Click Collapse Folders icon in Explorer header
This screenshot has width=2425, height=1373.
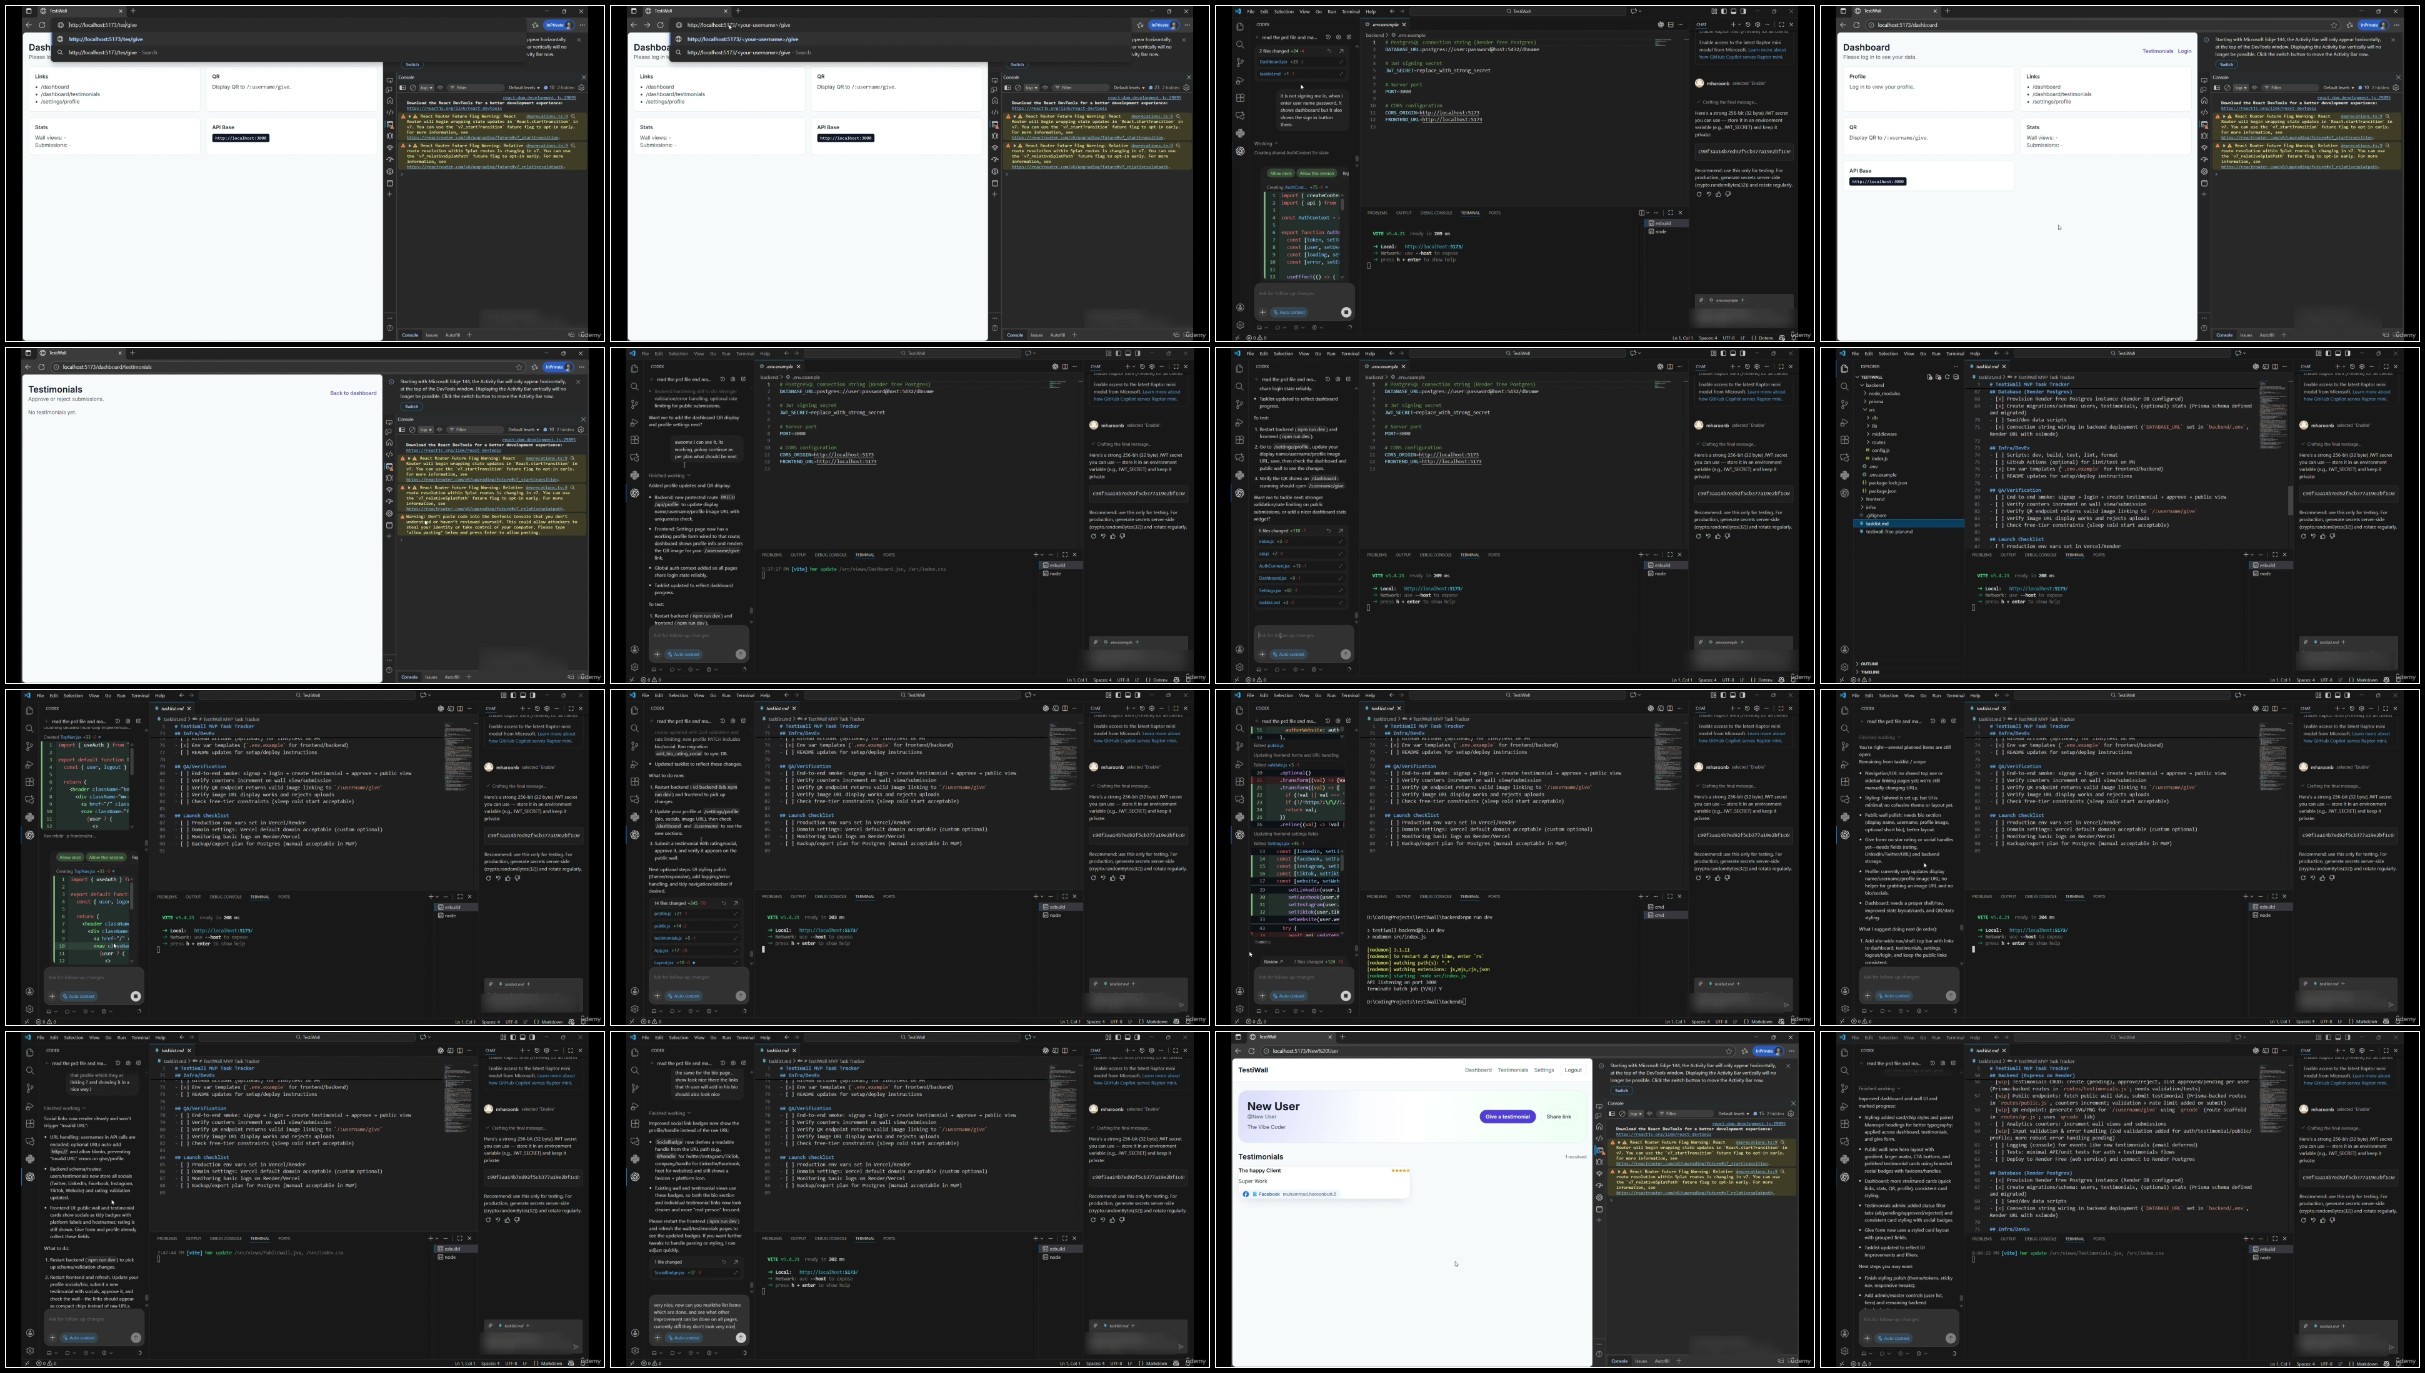1956,377
